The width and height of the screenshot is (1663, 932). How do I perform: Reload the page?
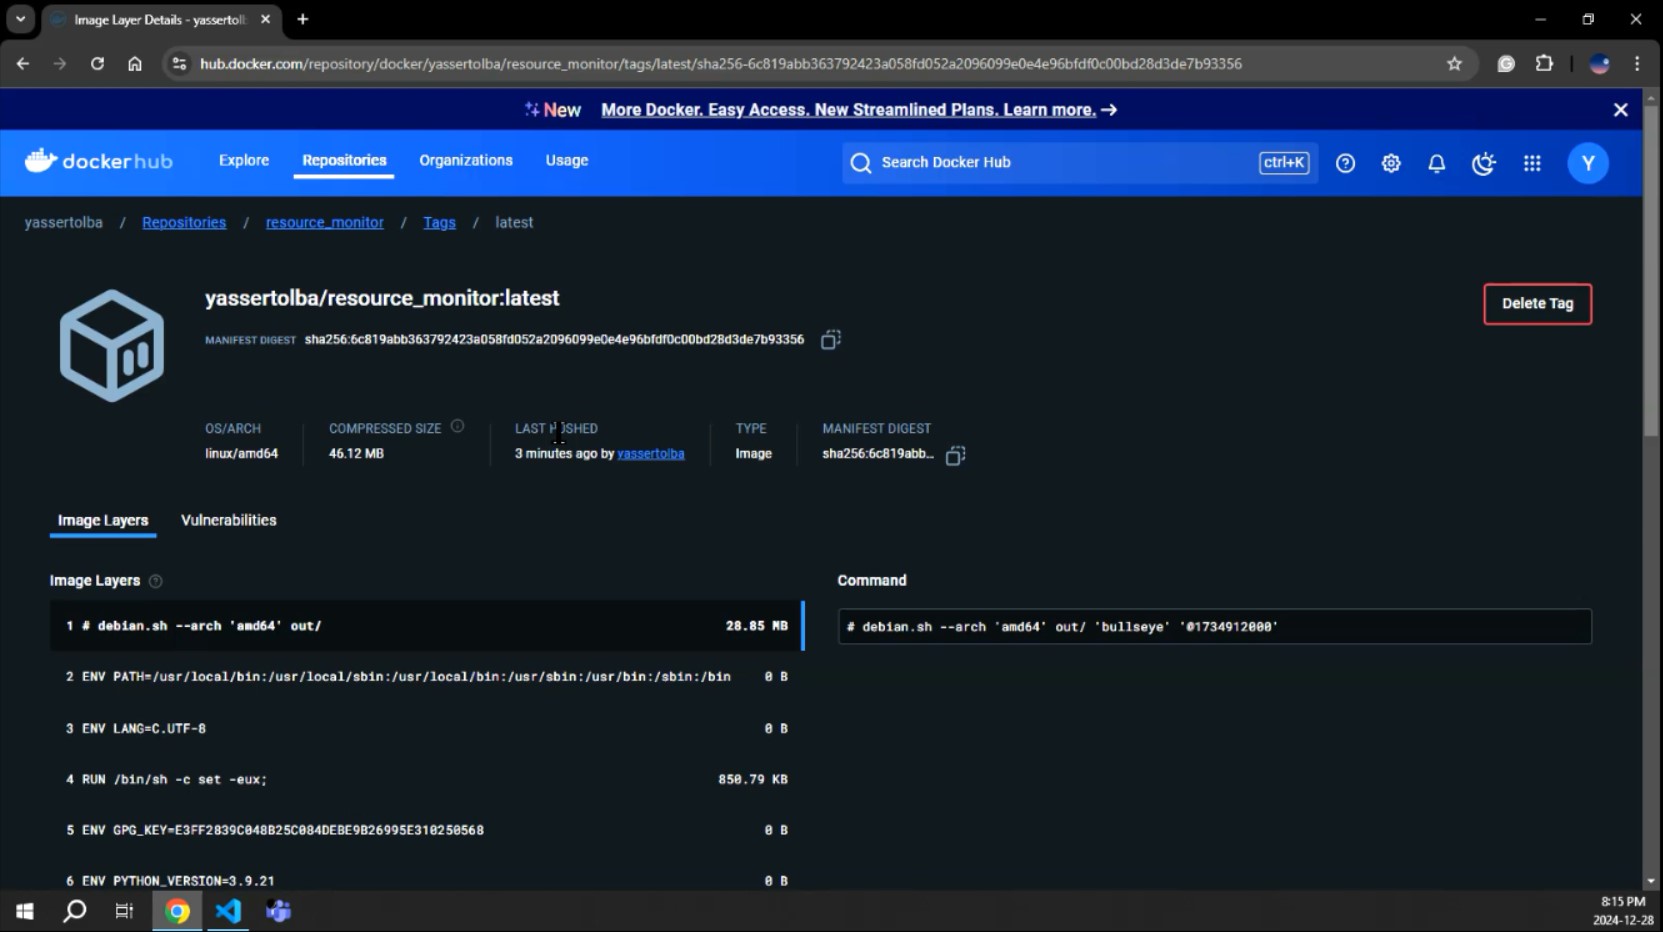click(x=97, y=63)
